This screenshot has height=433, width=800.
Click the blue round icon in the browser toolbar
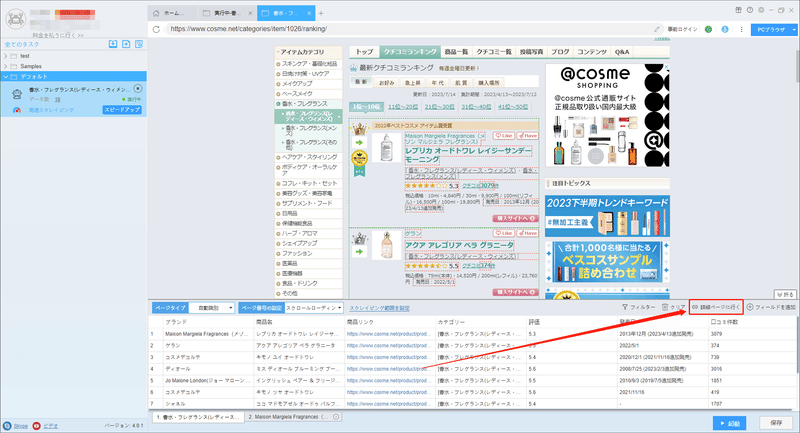tap(725, 29)
